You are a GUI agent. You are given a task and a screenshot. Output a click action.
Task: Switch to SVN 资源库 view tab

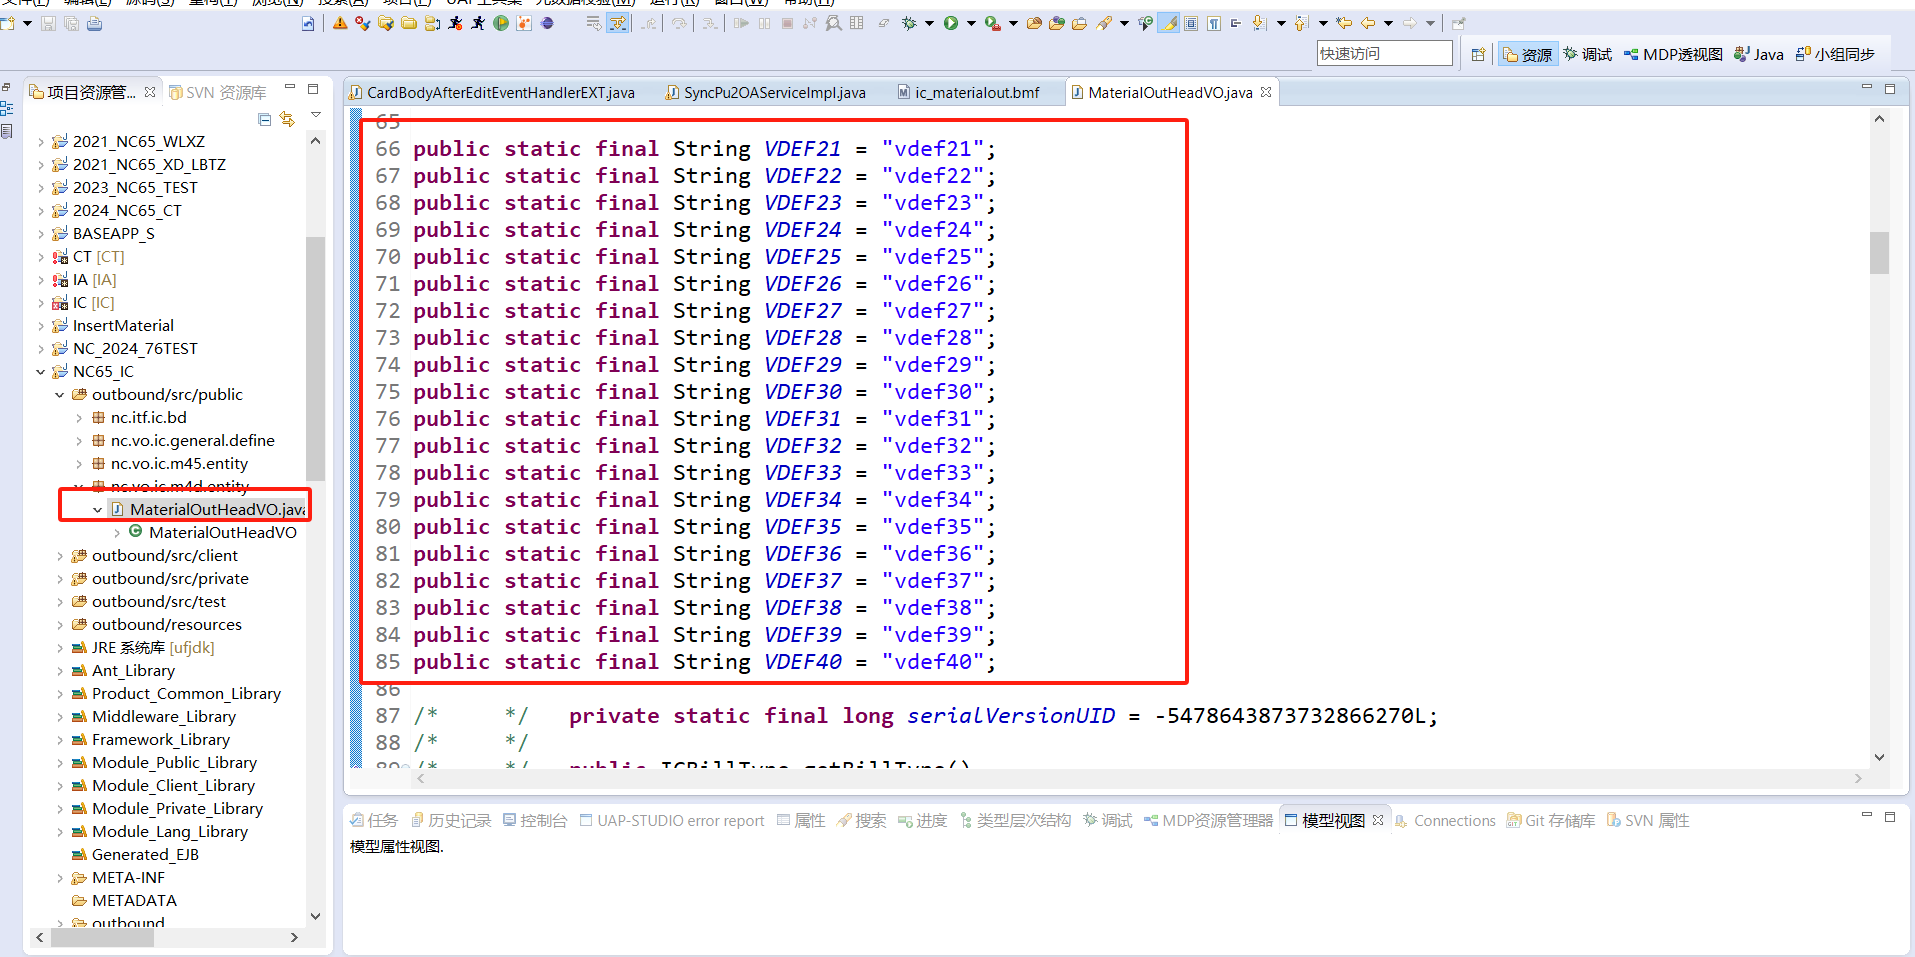pyautogui.click(x=217, y=93)
